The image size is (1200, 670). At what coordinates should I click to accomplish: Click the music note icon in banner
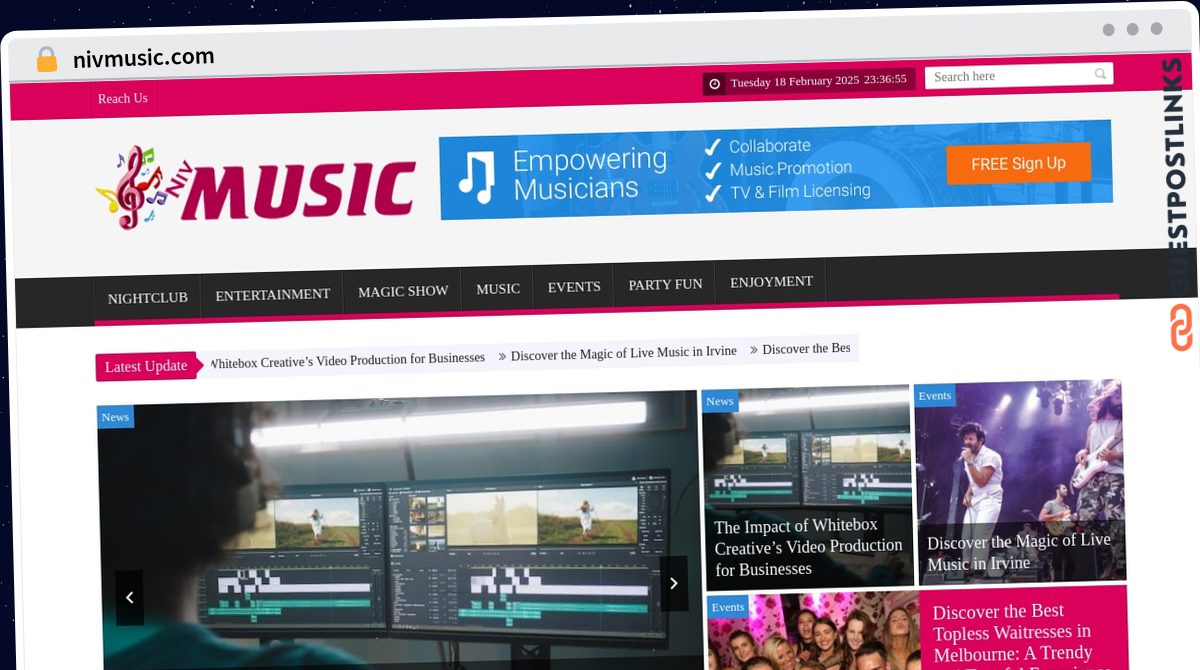[476, 178]
